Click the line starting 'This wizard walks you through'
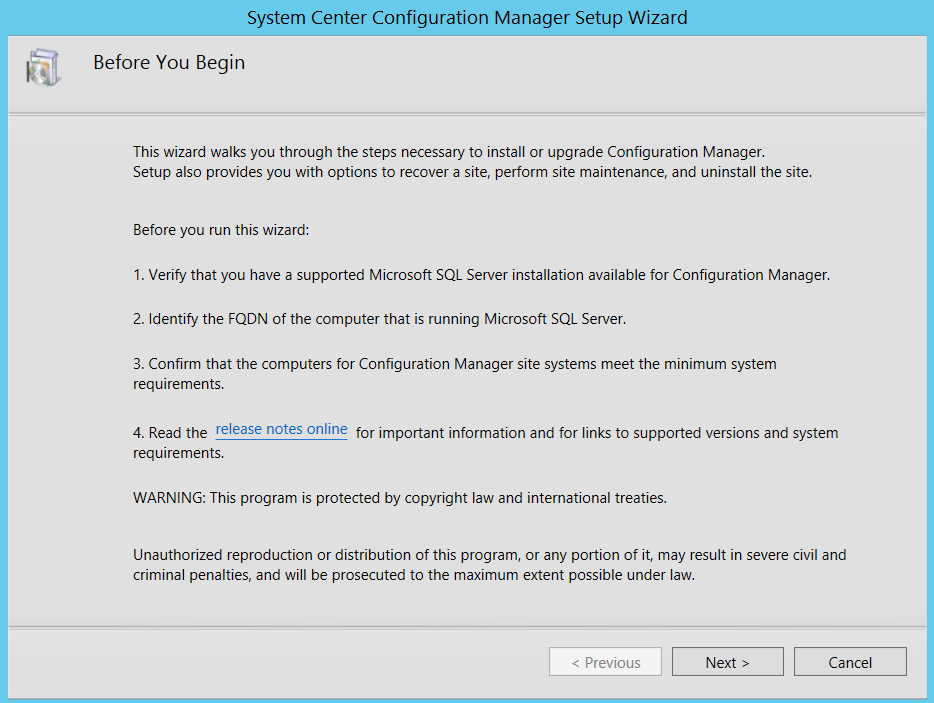The image size is (934, 703). (x=448, y=152)
